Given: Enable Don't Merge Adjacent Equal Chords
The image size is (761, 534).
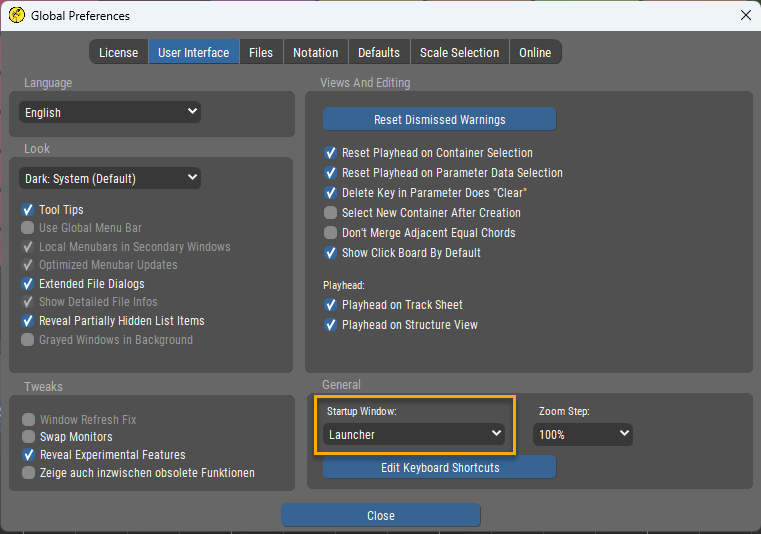Looking at the screenshot, I should pos(331,233).
